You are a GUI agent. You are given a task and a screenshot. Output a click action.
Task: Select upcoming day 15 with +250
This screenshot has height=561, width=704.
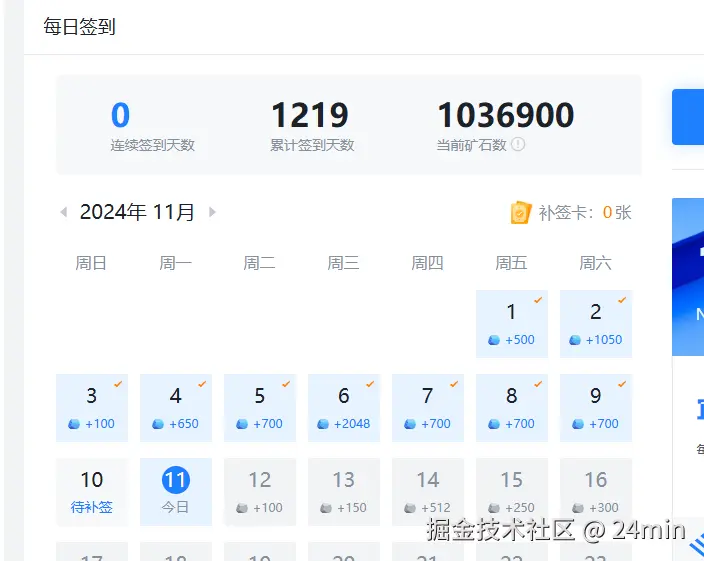[x=512, y=492]
